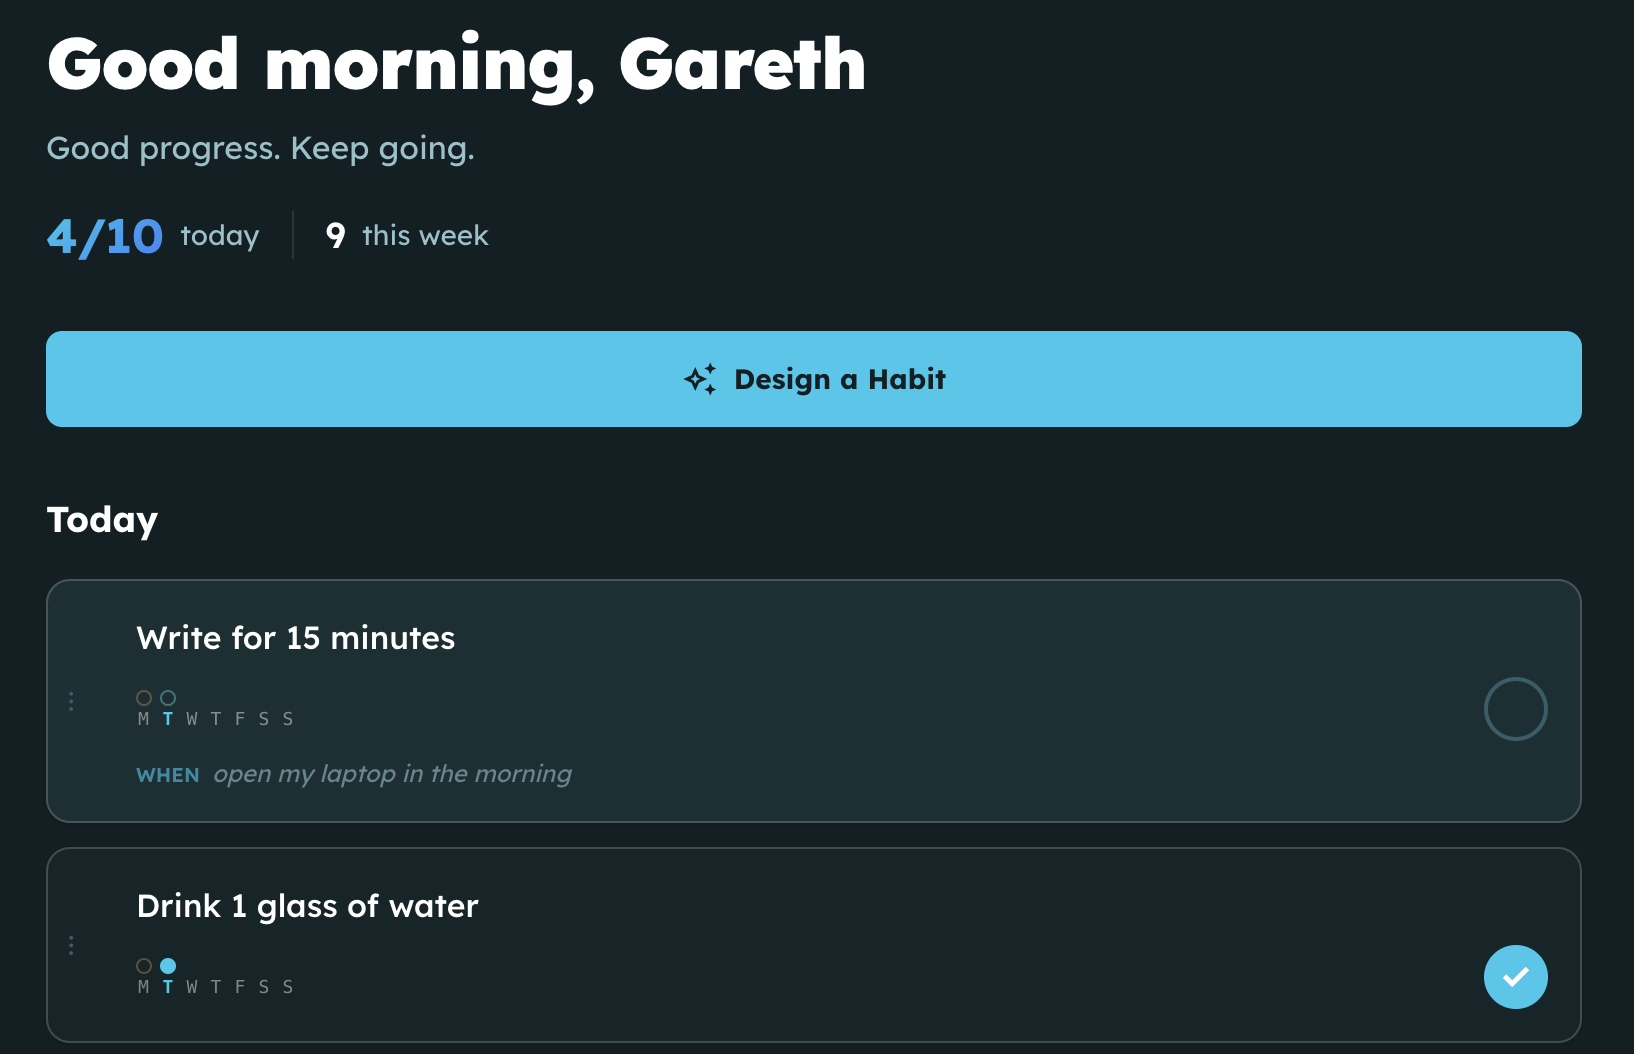Screen dimensions: 1634x1054
Task: Click "open my laptop in the morning" text
Action: (x=392, y=774)
